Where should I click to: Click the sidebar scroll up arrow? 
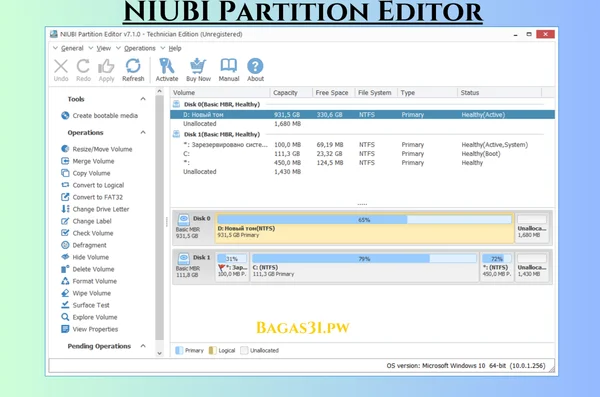(160, 91)
